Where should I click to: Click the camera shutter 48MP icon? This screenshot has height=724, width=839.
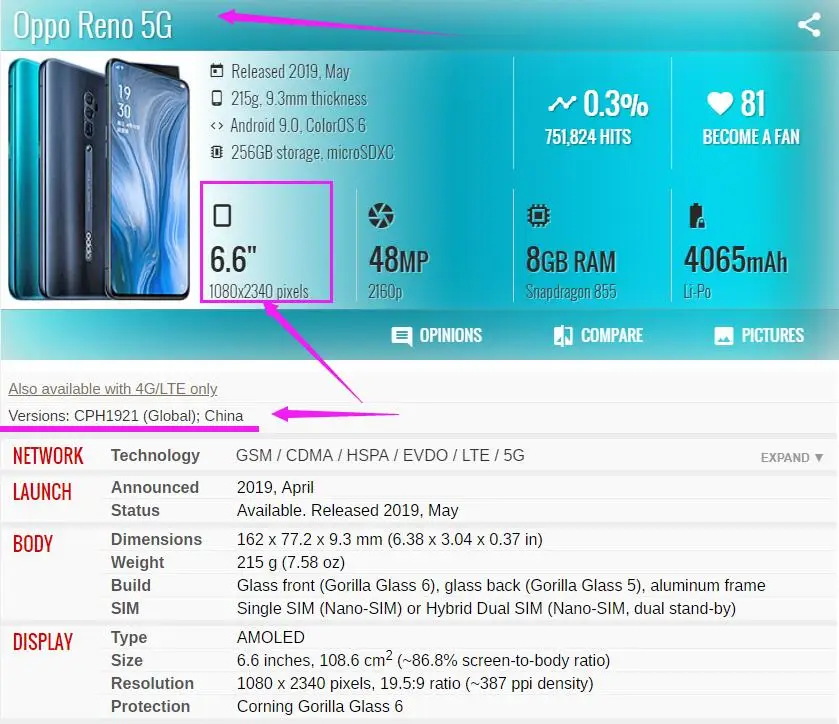[x=381, y=216]
